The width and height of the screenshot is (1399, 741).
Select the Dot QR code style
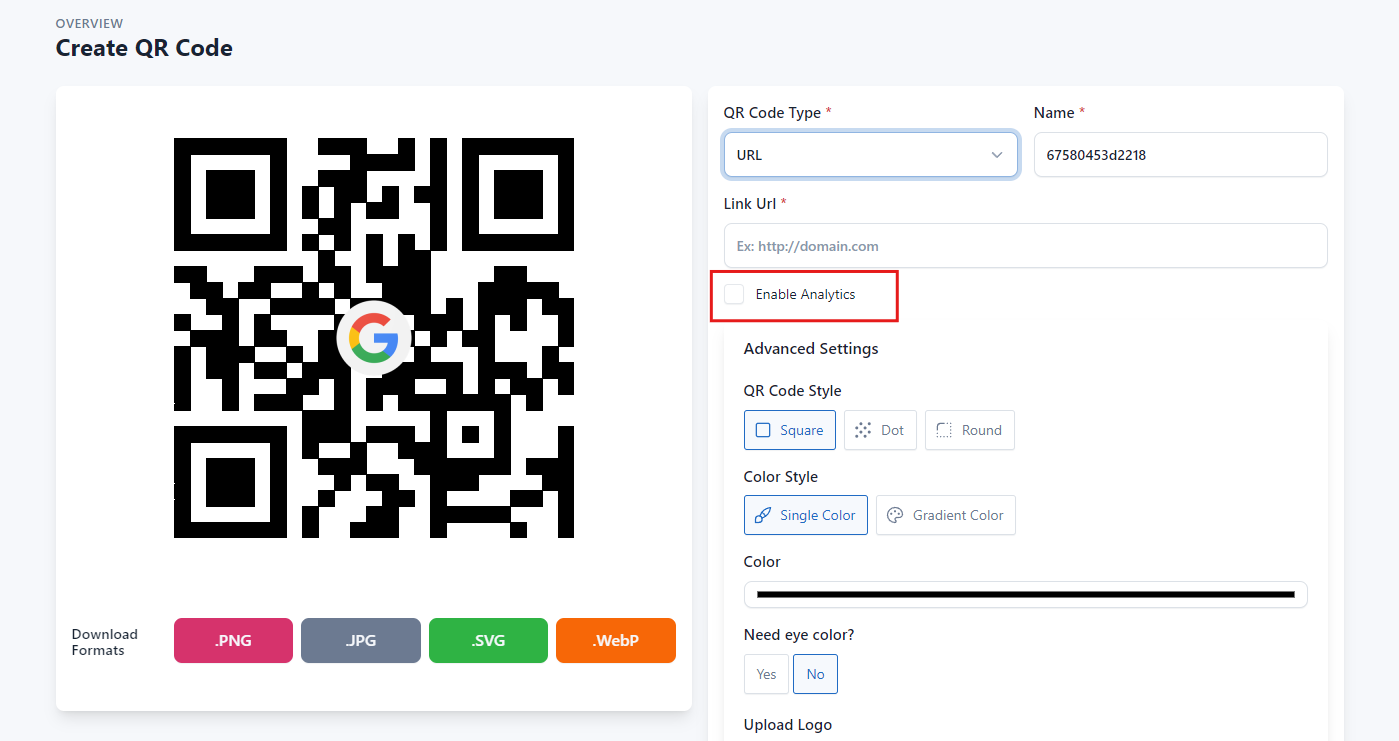880,430
